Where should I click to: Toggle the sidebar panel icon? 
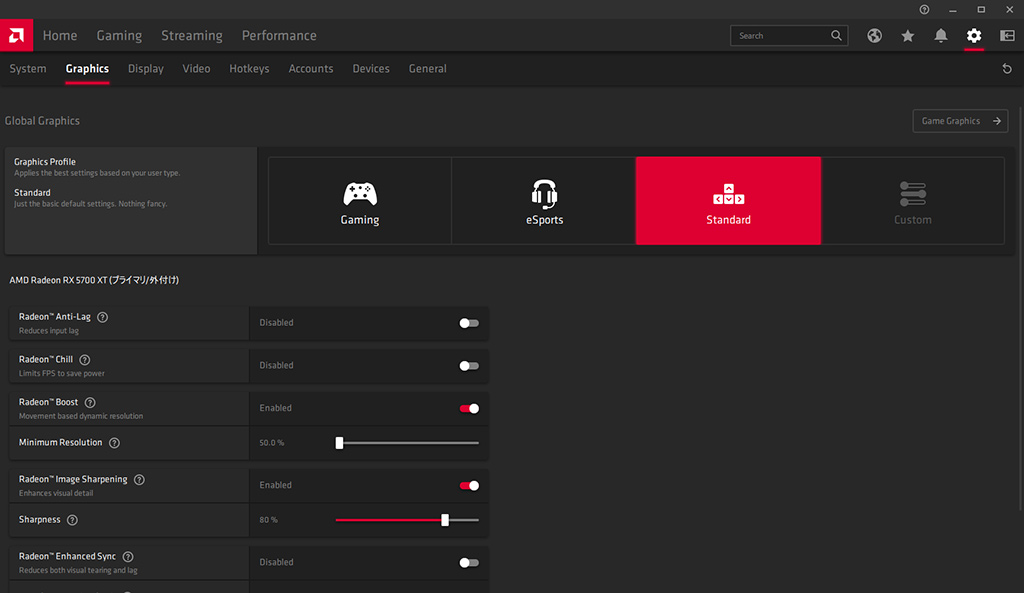point(1007,36)
